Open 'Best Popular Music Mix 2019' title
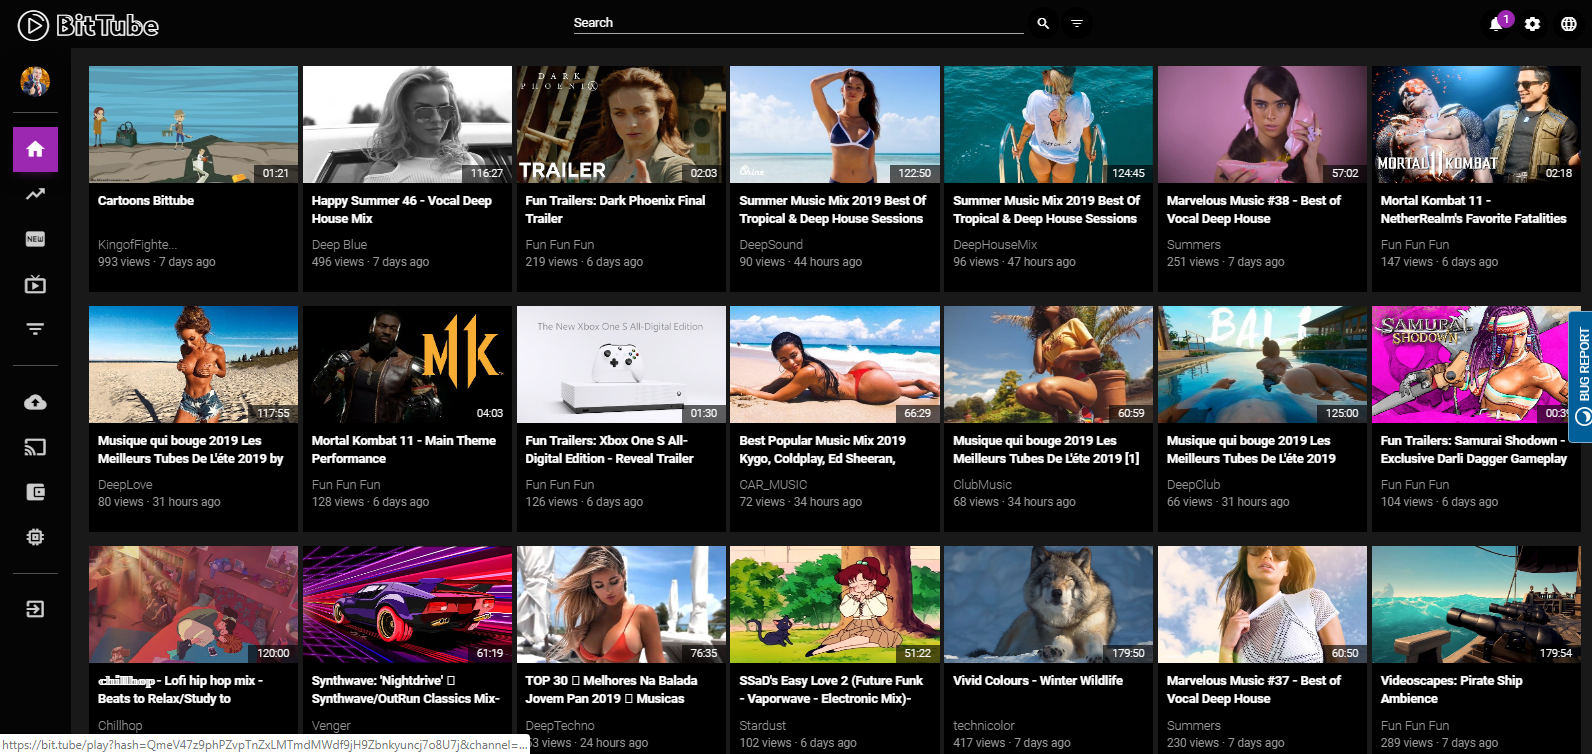 pyautogui.click(x=822, y=449)
